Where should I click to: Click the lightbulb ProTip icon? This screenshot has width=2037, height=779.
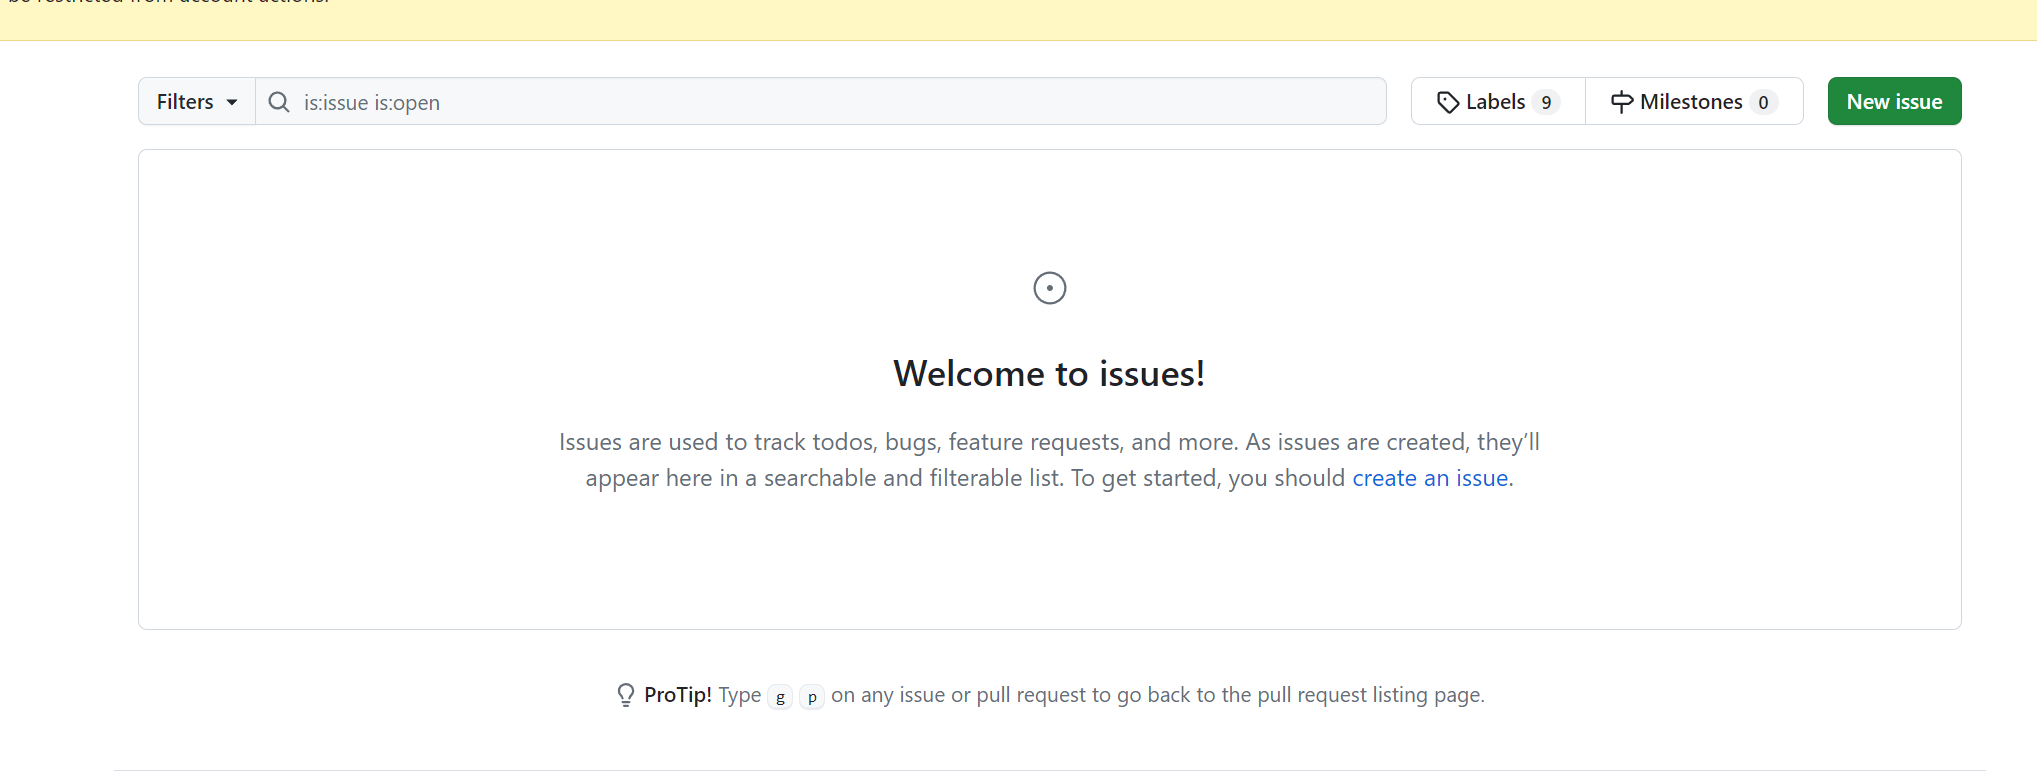pyautogui.click(x=626, y=695)
